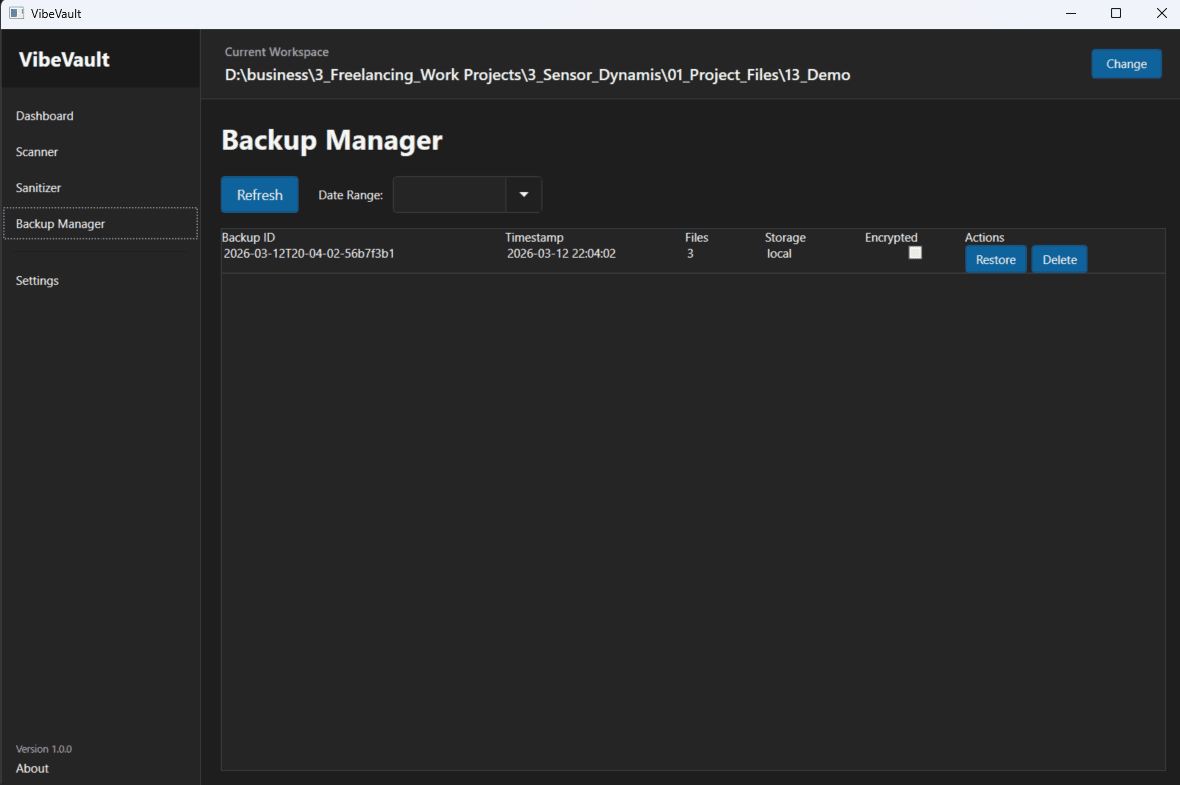Viewport: 1180px width, 785px height.
Task: Click the Refresh button
Action: coord(259,194)
